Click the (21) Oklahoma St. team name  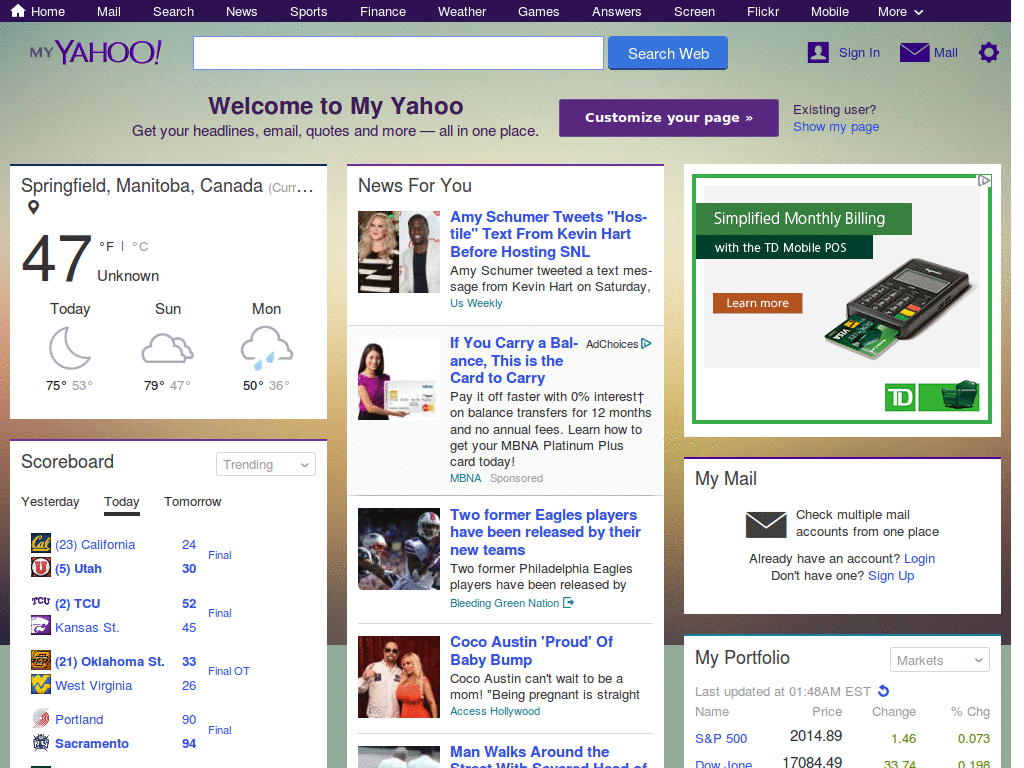point(110,662)
